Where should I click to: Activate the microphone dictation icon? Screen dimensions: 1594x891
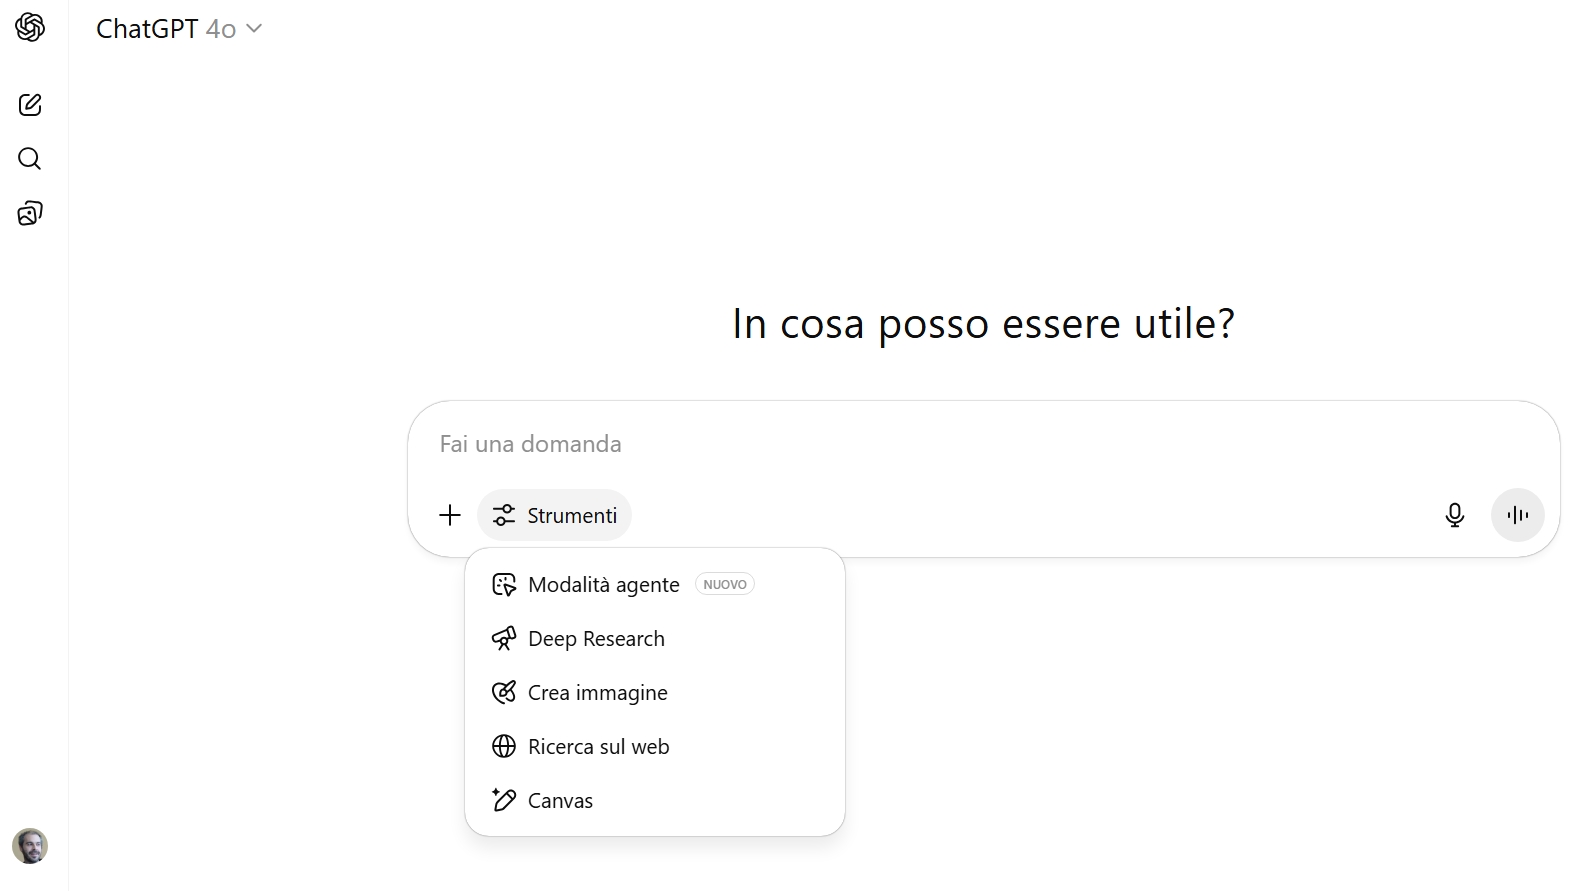(x=1455, y=515)
